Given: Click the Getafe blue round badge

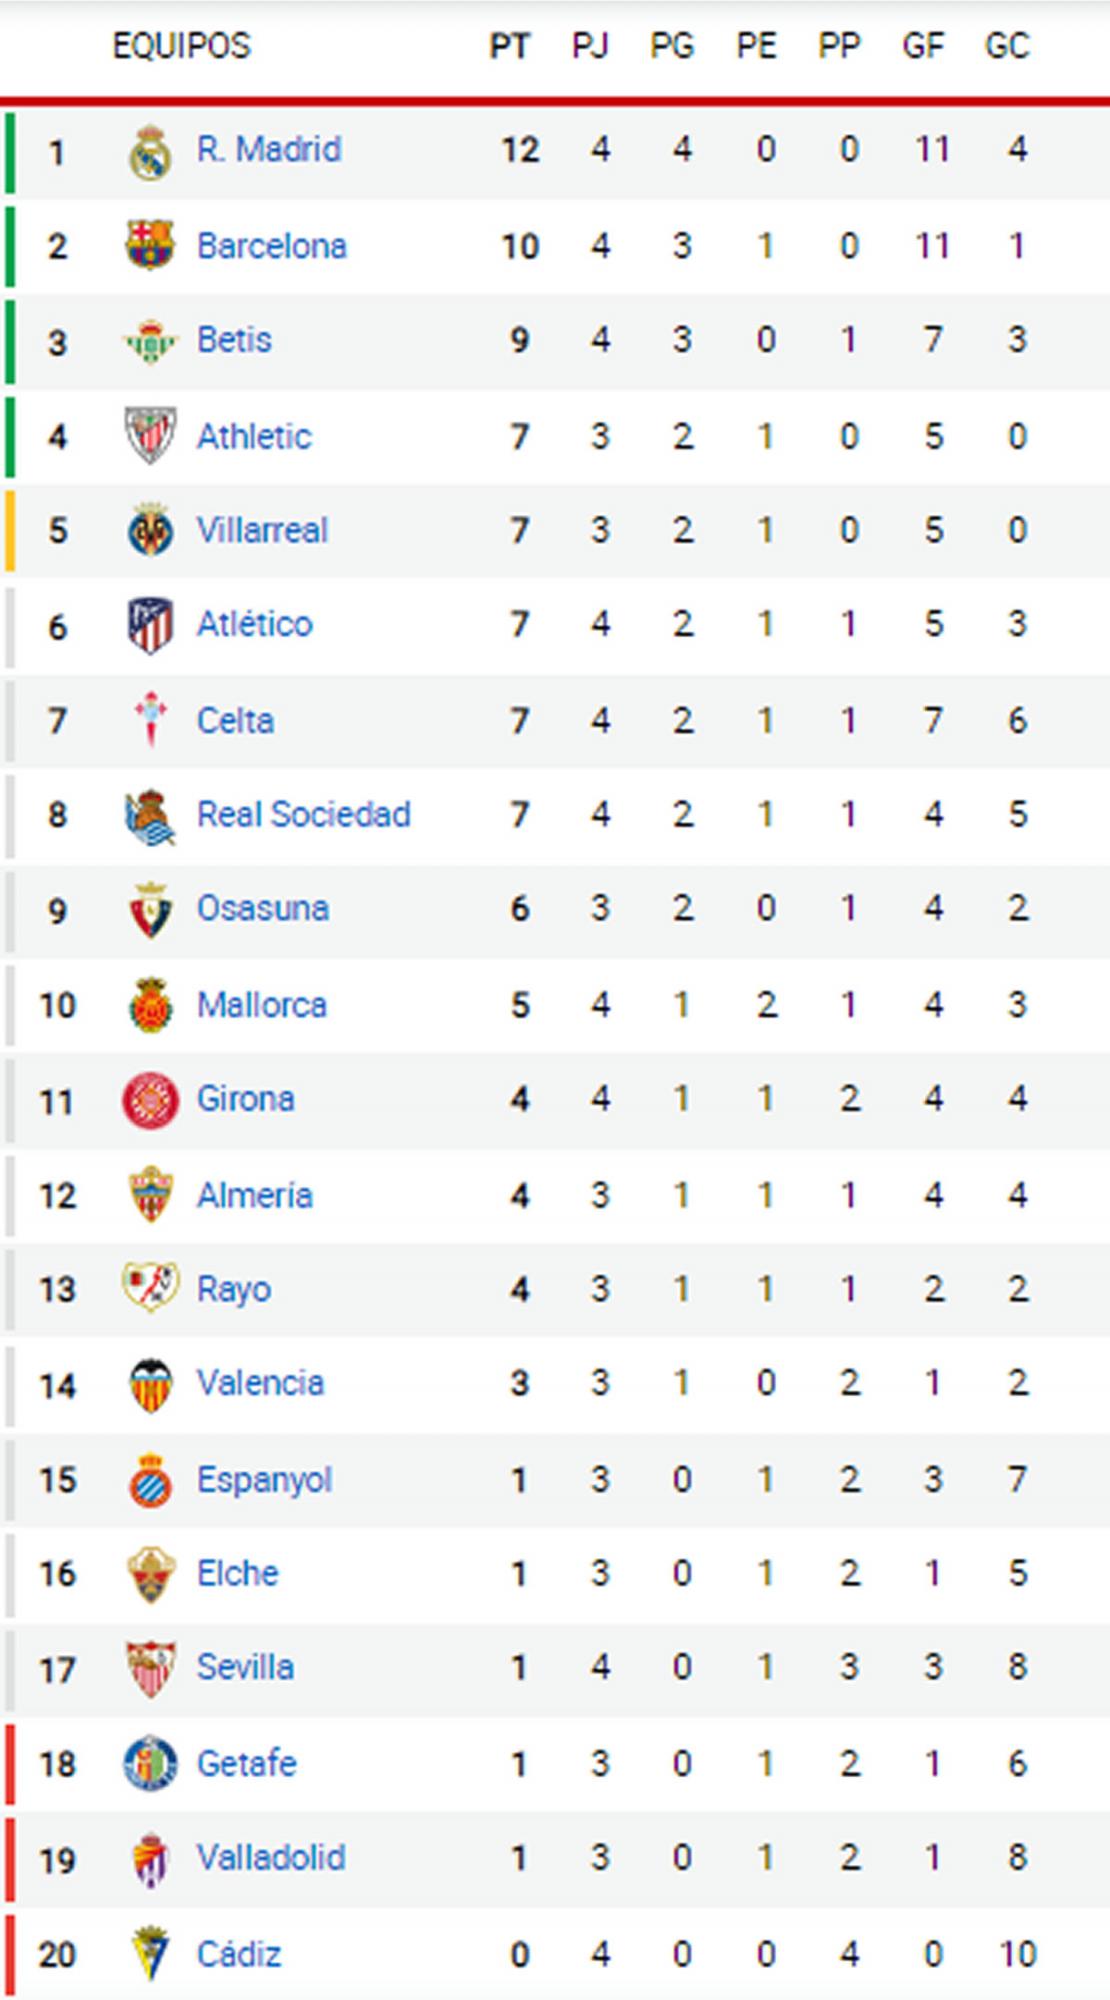Looking at the screenshot, I should point(150,1763).
